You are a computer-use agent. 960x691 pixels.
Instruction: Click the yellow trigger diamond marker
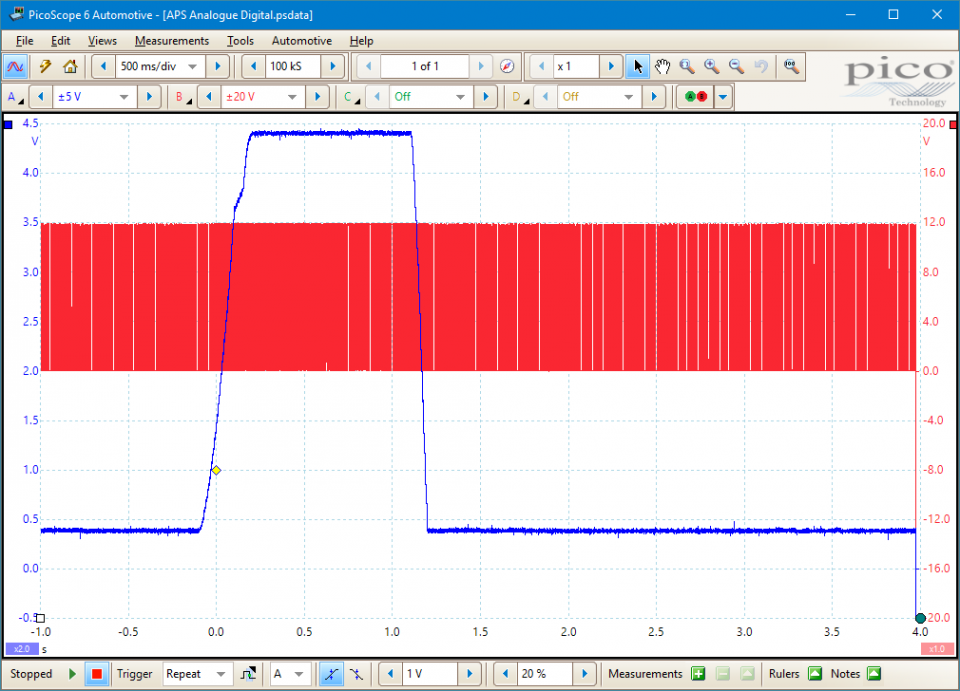(216, 470)
